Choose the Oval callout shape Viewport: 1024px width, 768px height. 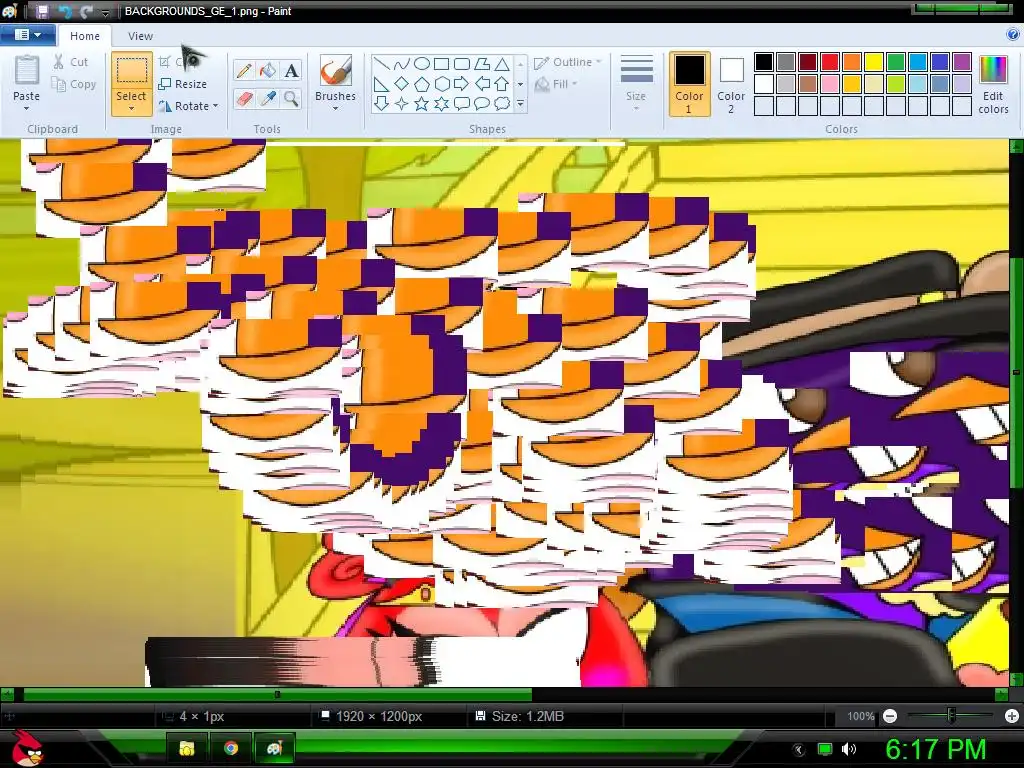(x=482, y=103)
